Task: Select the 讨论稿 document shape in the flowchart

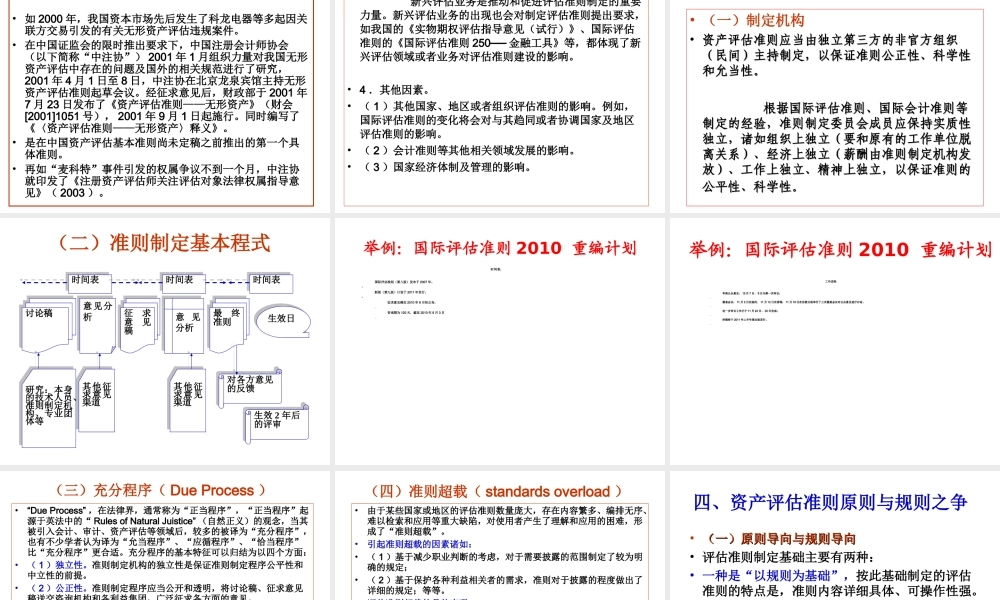Action: point(39,313)
